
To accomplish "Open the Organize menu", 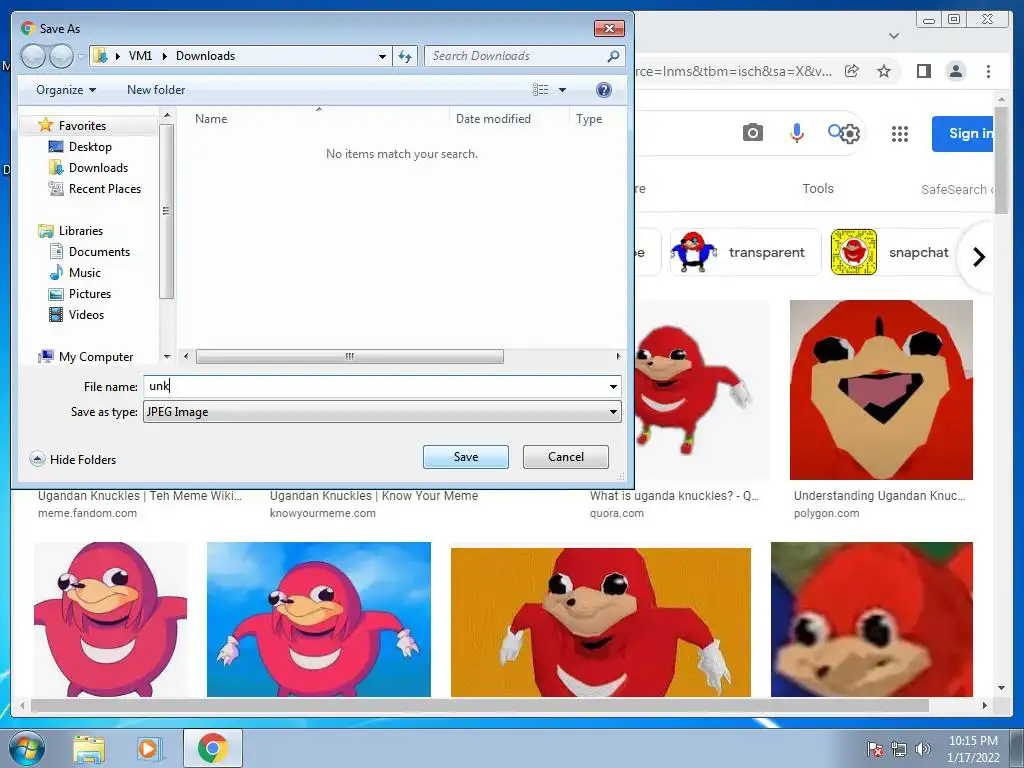I will 66,90.
